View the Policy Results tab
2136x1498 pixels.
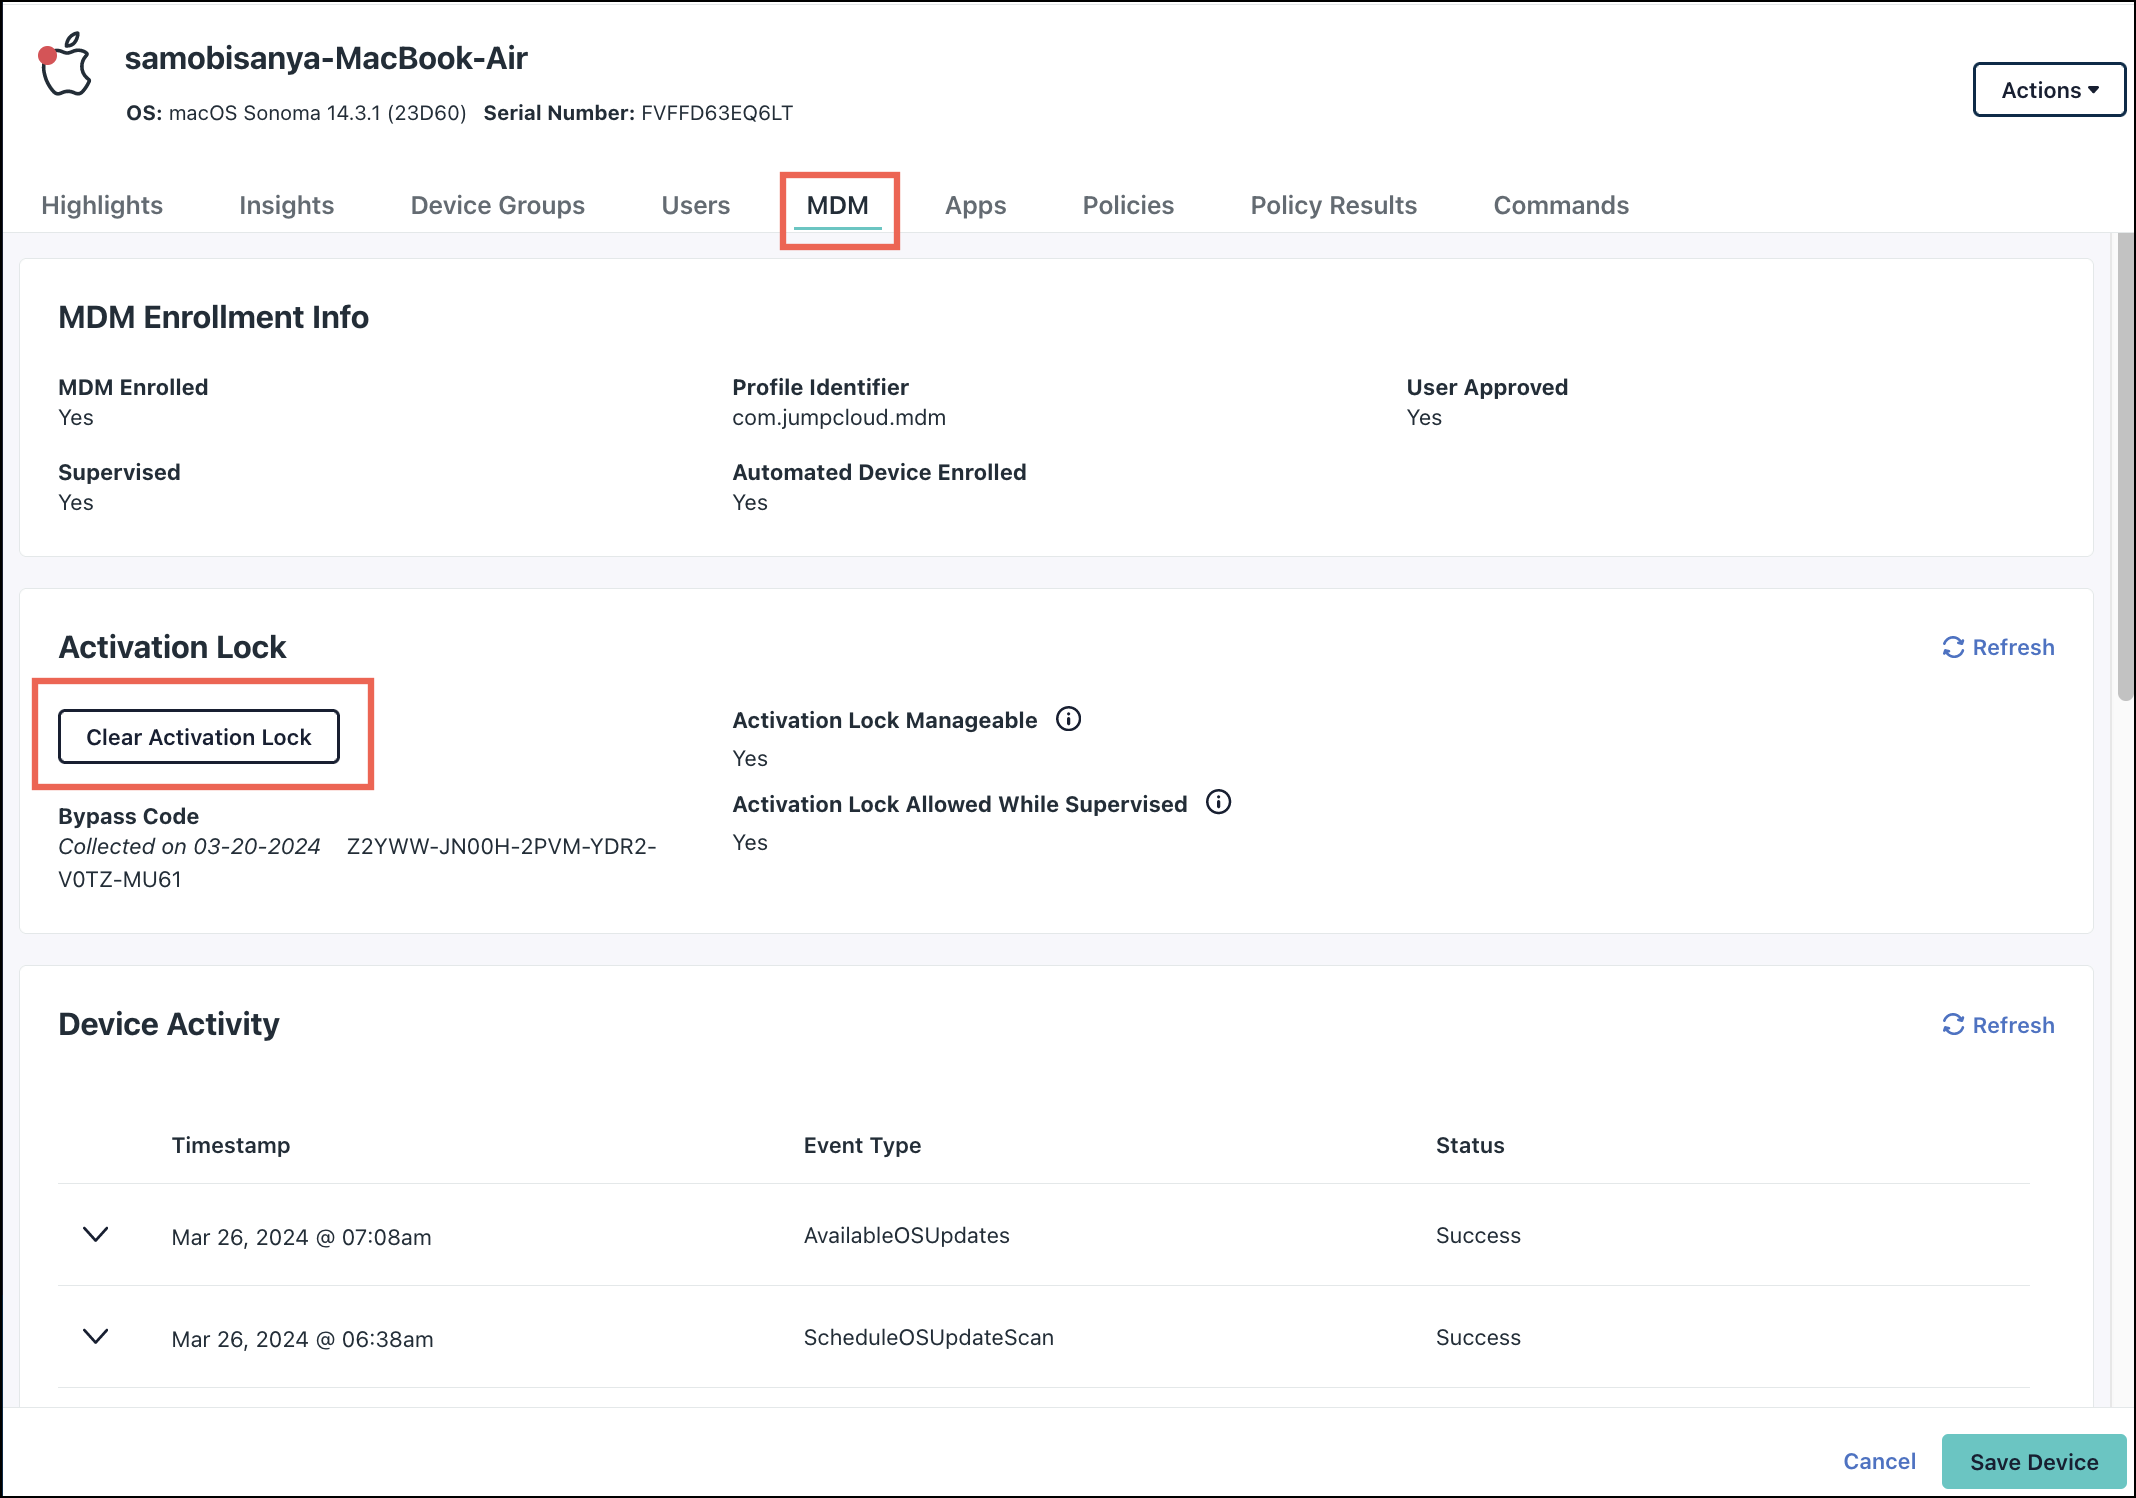[x=1333, y=205]
